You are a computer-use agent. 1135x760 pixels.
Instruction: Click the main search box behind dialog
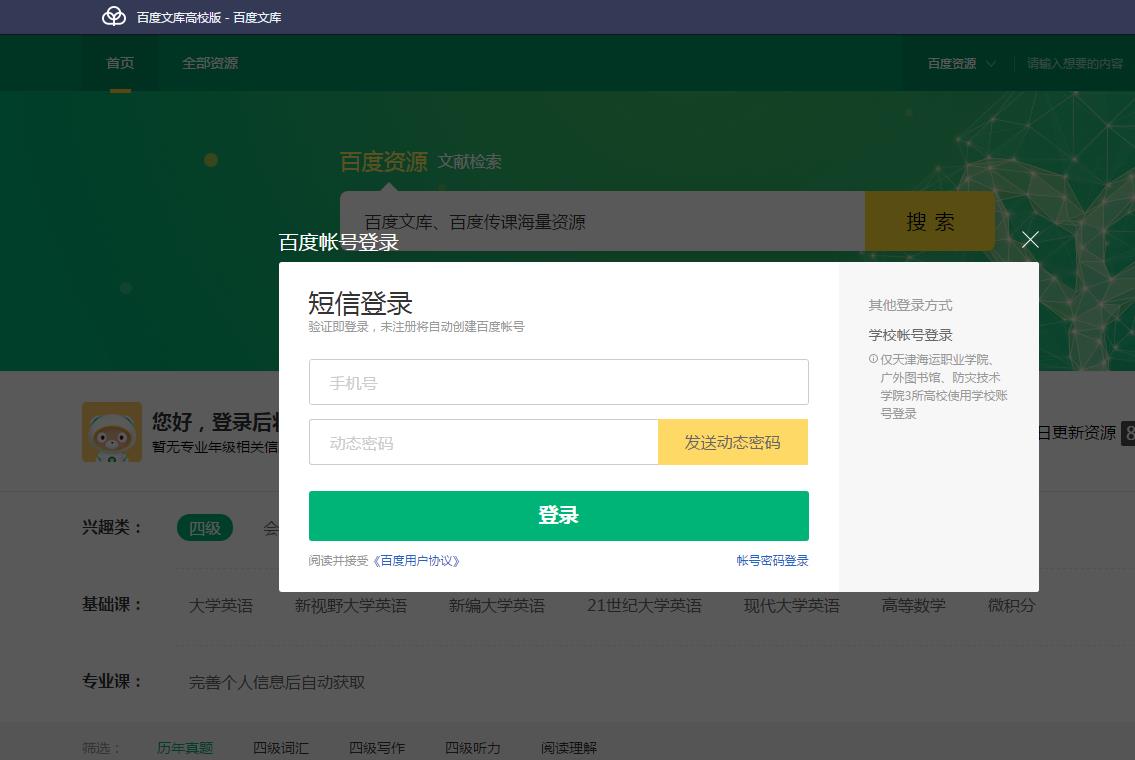(602, 221)
